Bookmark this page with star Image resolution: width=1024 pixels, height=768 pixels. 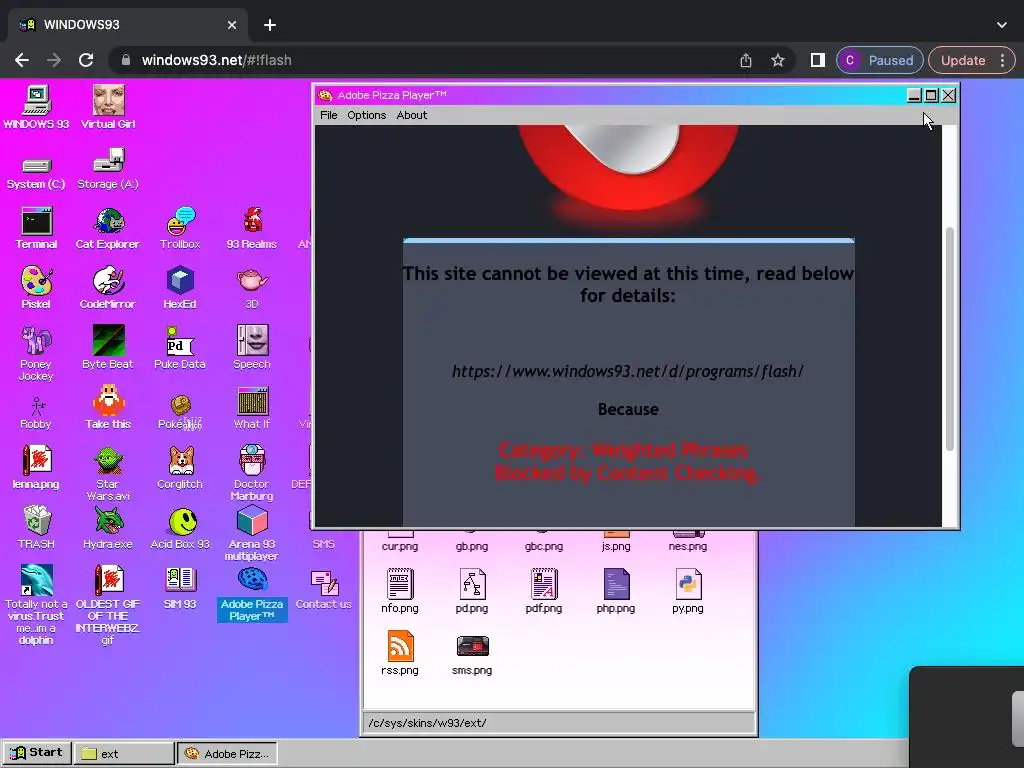(777, 60)
